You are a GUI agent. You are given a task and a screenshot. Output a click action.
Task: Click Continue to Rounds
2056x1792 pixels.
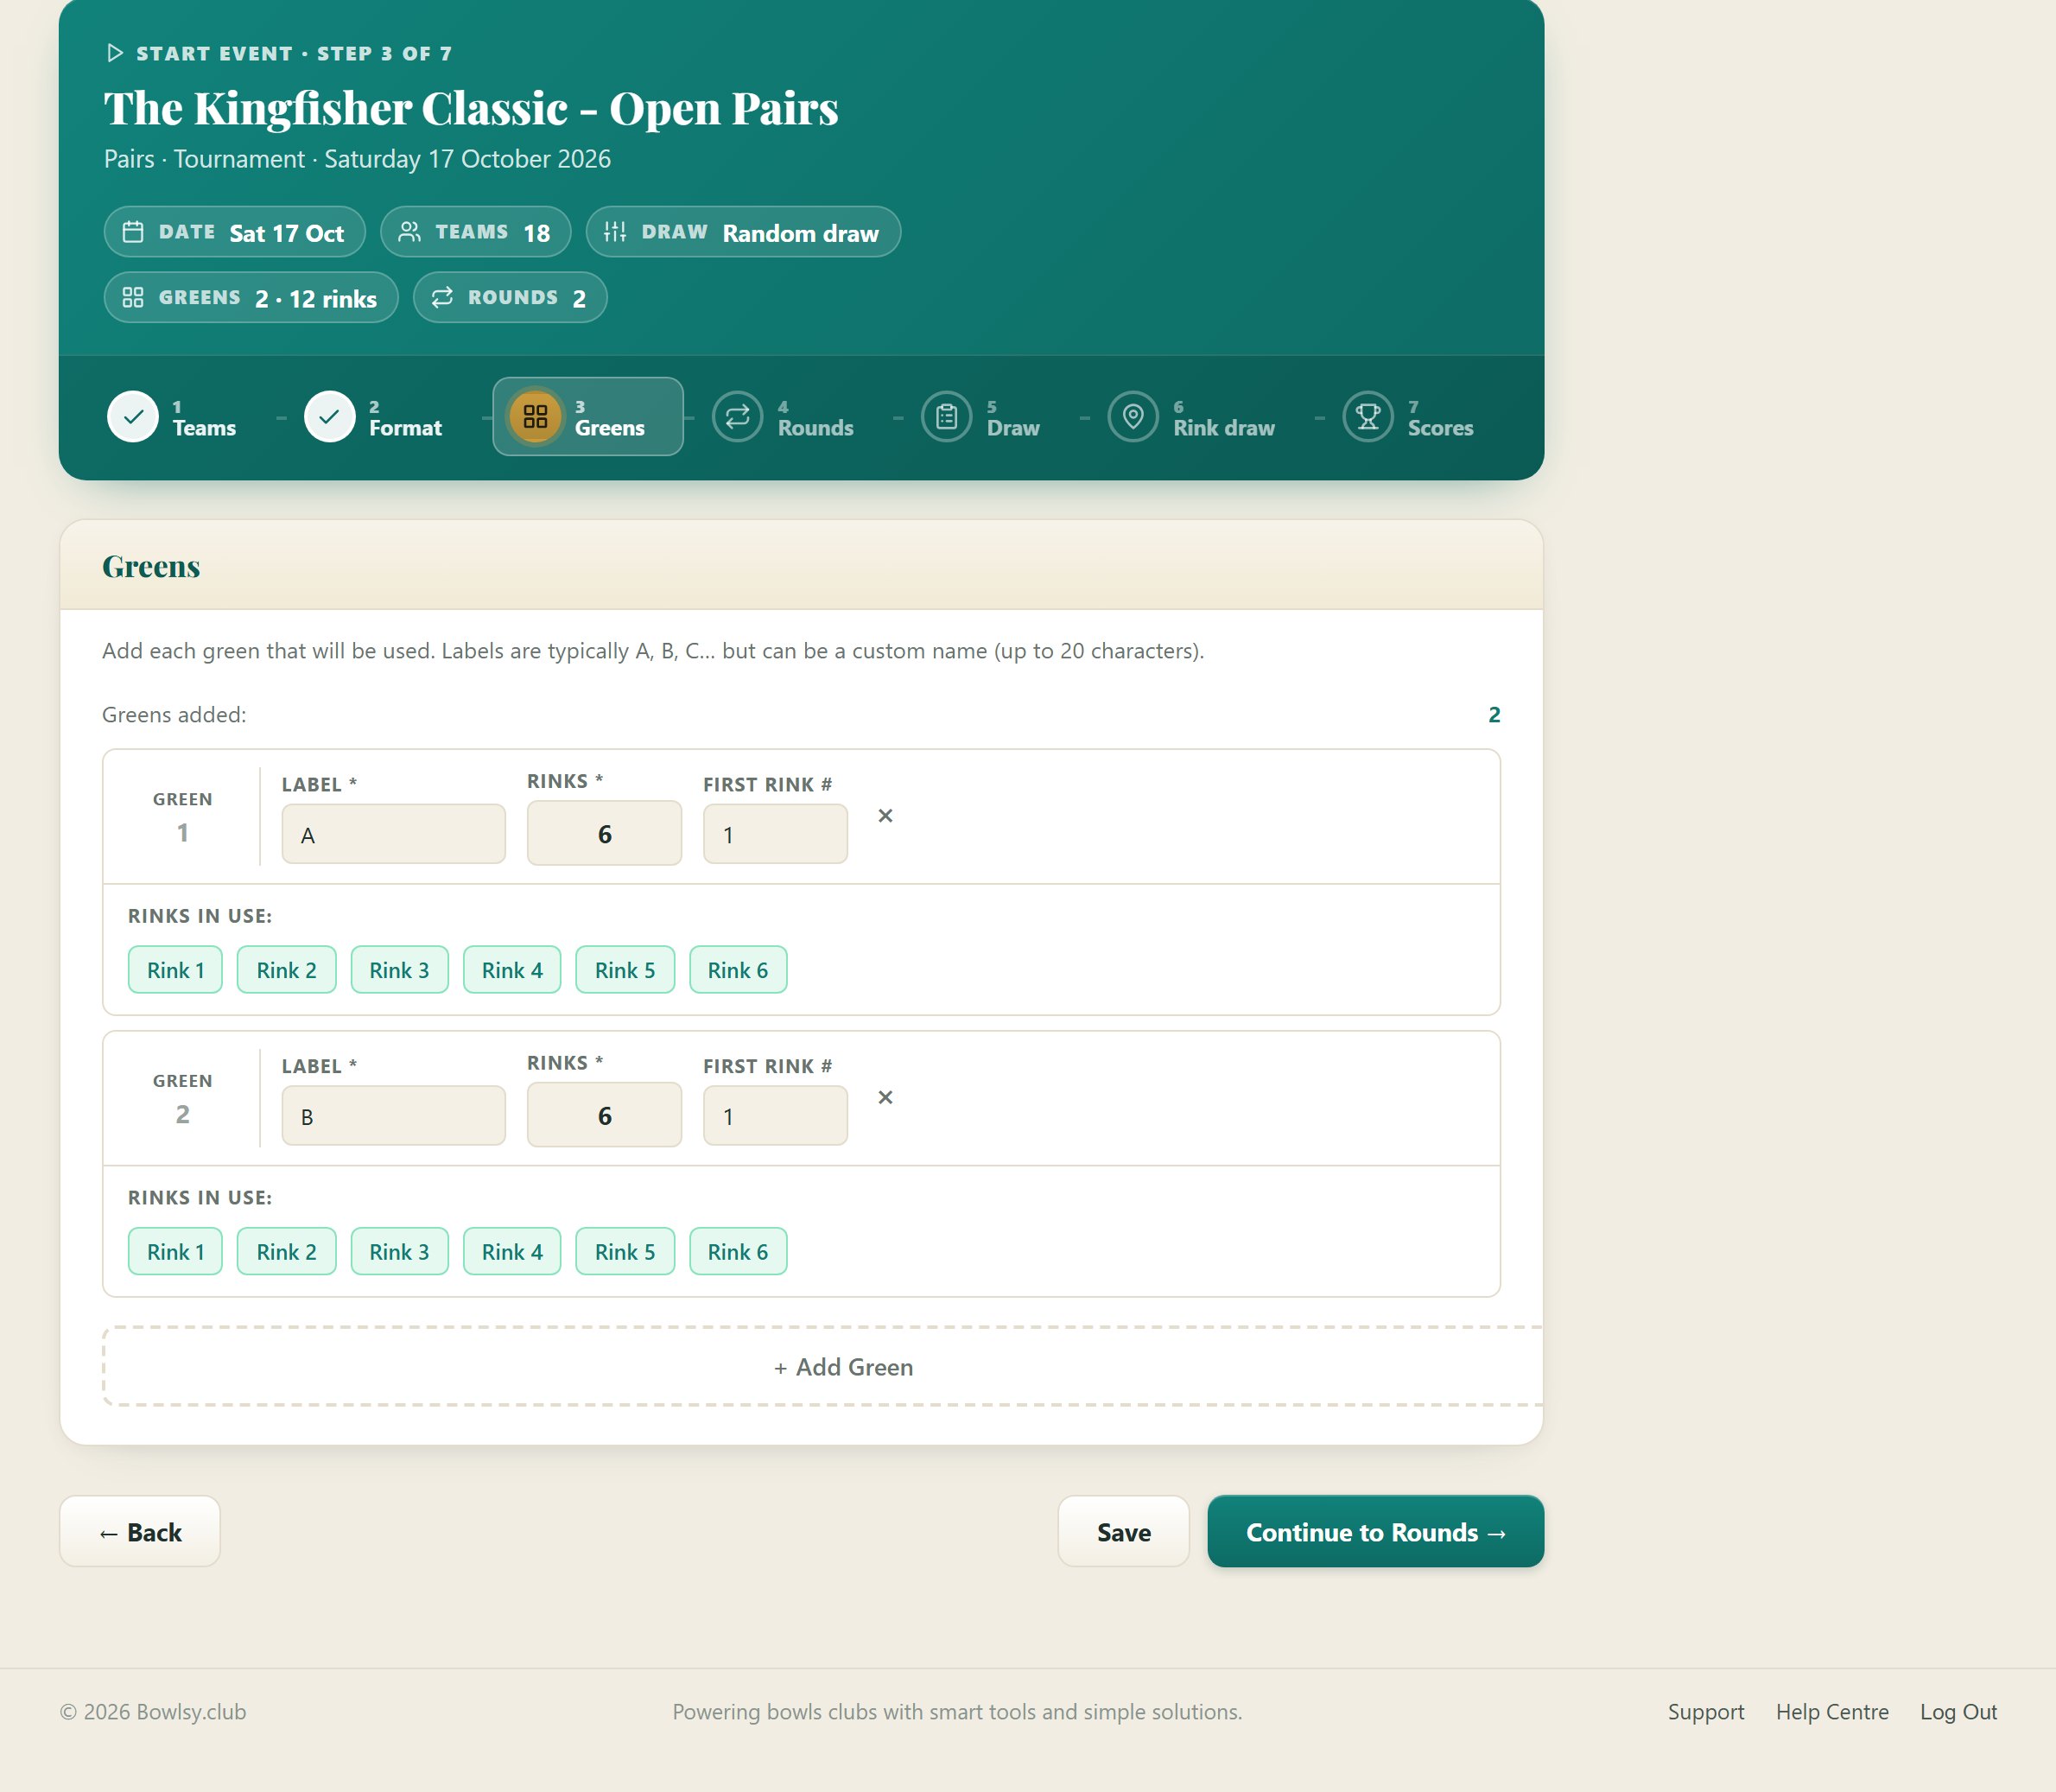[x=1375, y=1532]
